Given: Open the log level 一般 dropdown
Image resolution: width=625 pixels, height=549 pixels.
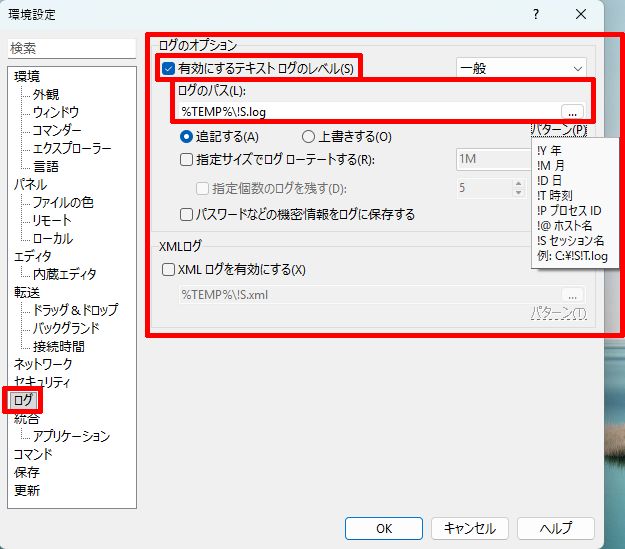Looking at the screenshot, I should 521,68.
